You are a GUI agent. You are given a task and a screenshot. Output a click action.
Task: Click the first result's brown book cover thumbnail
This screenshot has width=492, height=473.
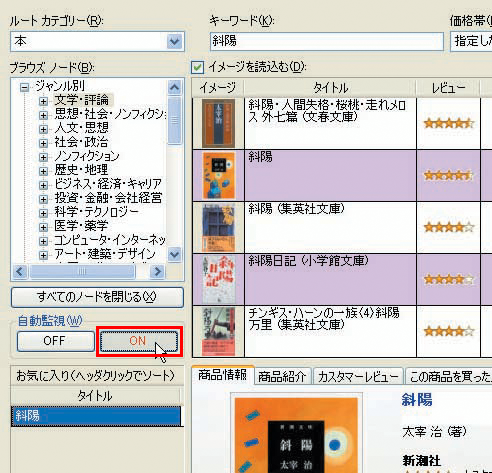[x=219, y=123]
